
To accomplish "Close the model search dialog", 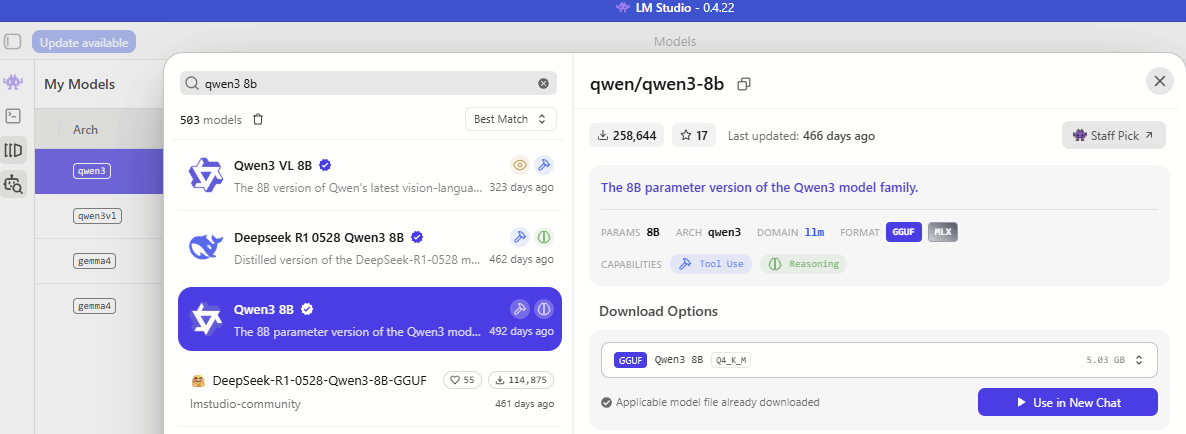I will tap(1159, 81).
